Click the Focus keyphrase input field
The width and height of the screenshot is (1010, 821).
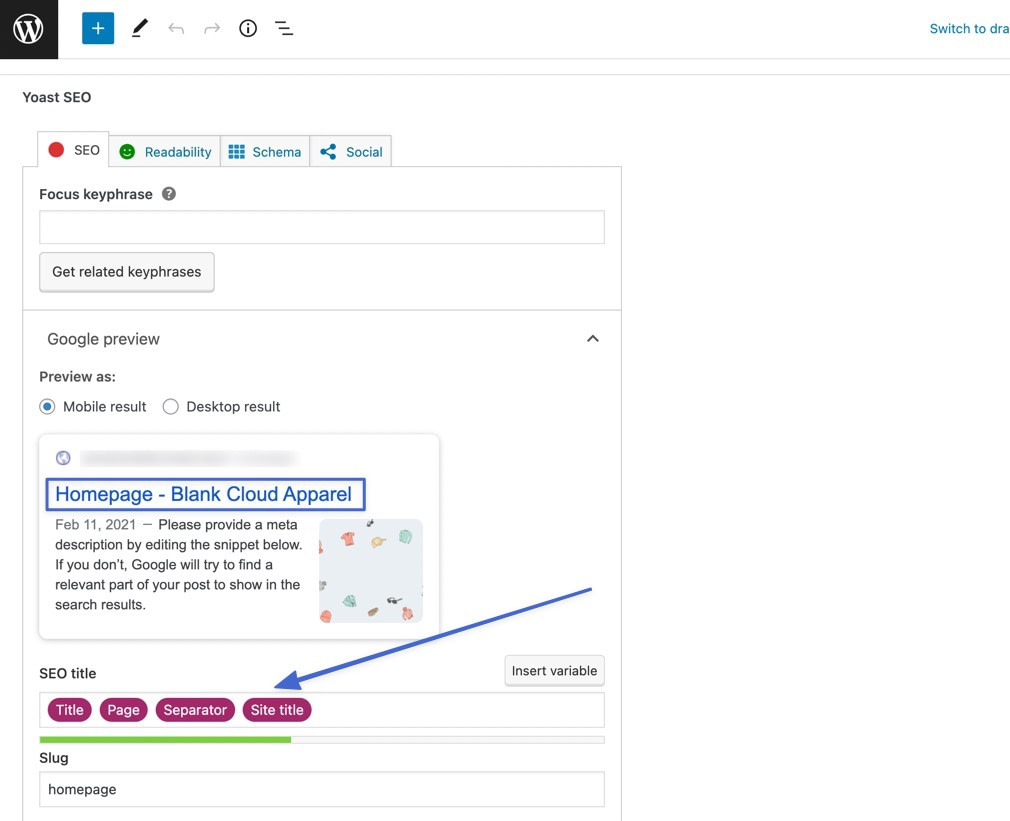(x=321, y=227)
